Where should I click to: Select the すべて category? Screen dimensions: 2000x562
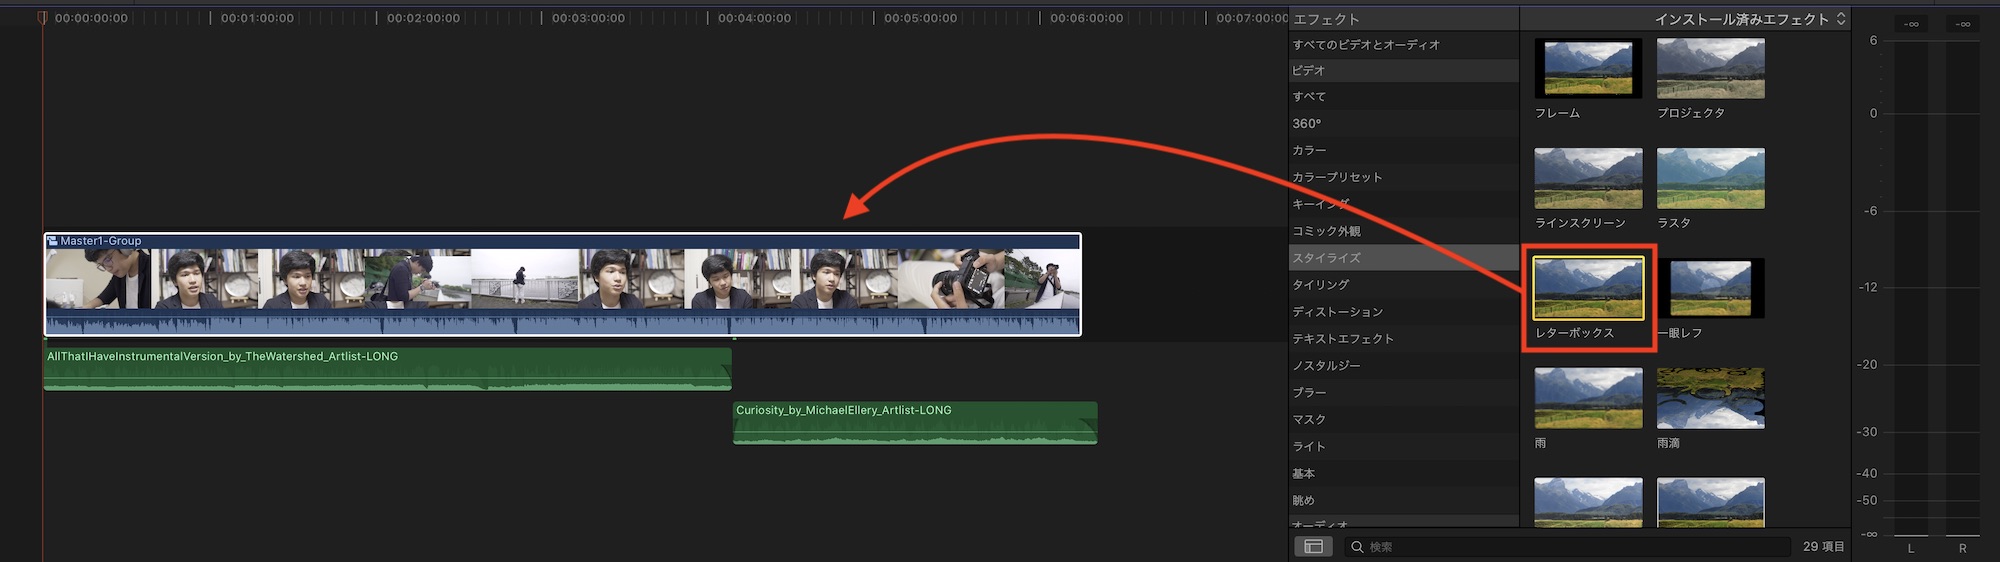(x=1403, y=97)
